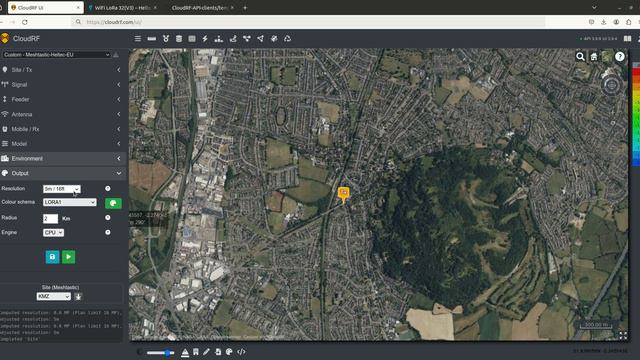Open the satellite tool icon
640x360 pixels.
[x=274, y=39]
